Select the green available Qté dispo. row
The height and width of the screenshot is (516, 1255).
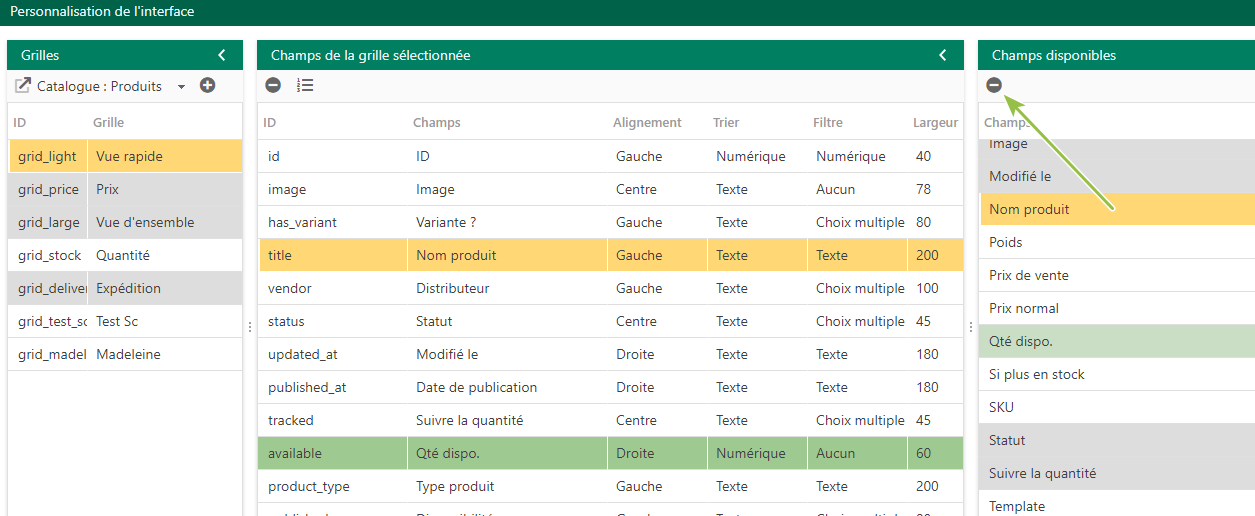(x=610, y=453)
